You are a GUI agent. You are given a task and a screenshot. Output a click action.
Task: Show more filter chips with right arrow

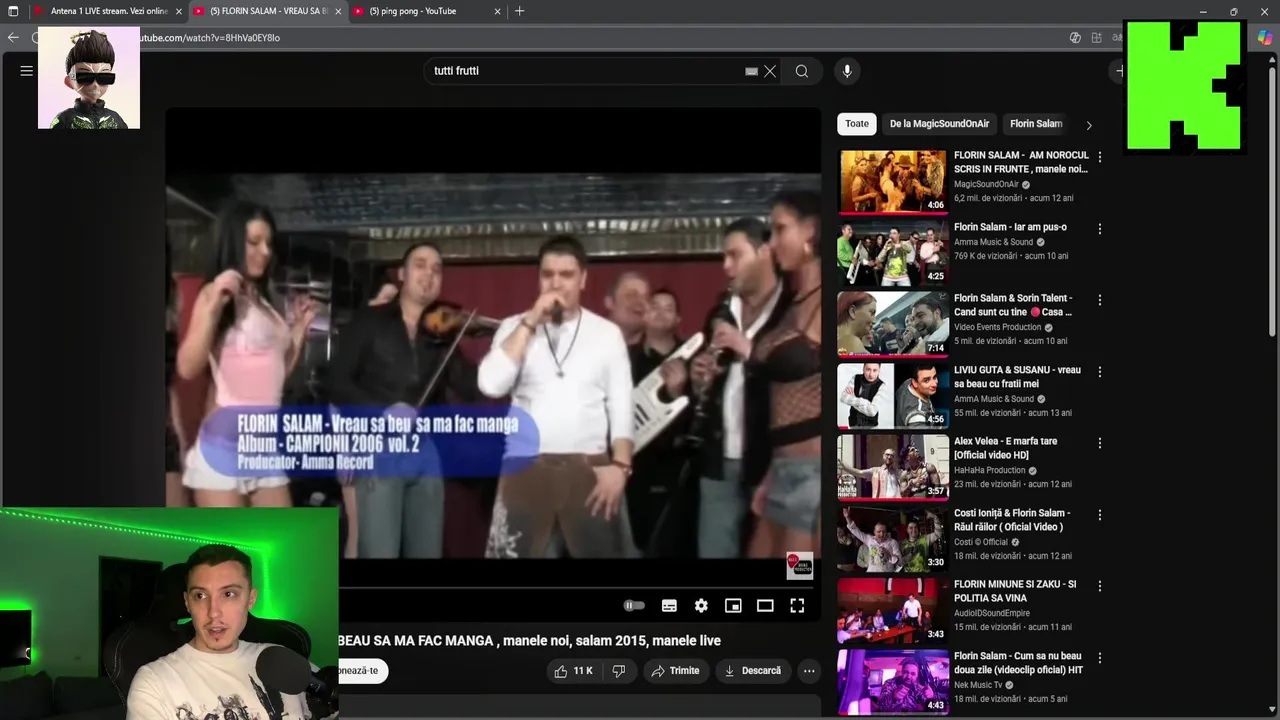tap(1089, 125)
